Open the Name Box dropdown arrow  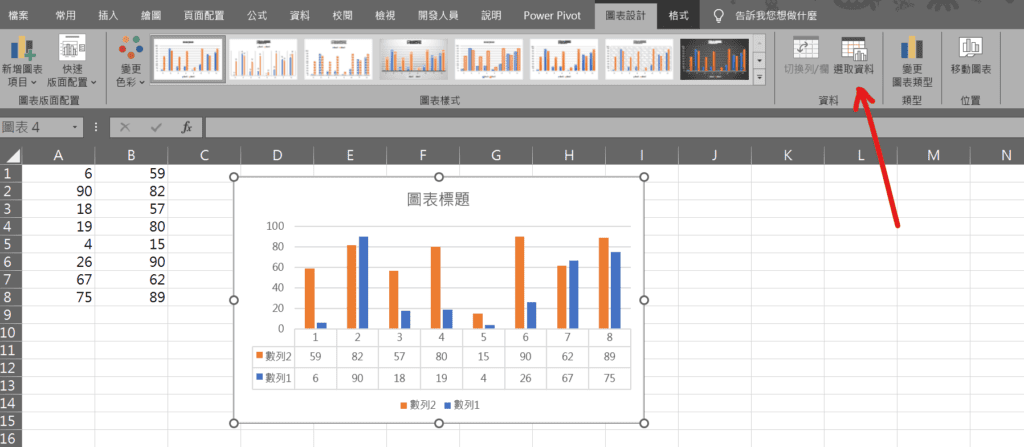tap(75, 127)
